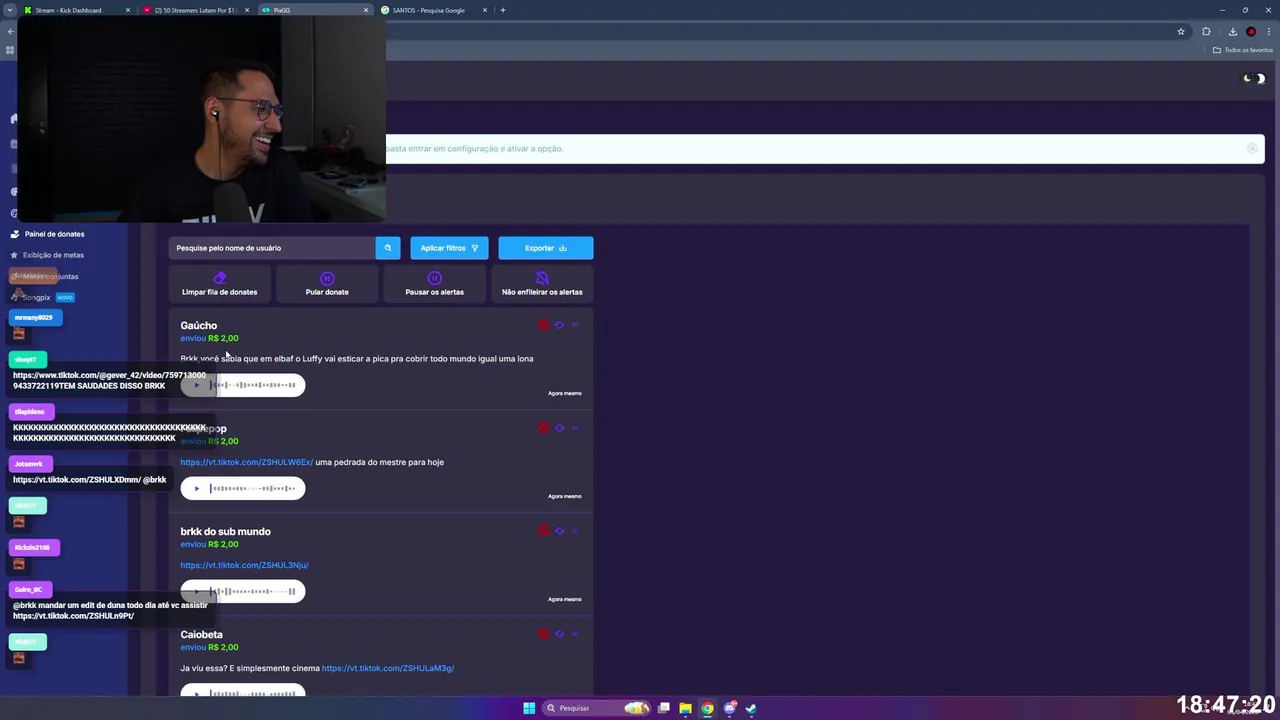The image size is (1280, 720).
Task: Open the tab search dropdown in Chrome
Action: [9, 10]
